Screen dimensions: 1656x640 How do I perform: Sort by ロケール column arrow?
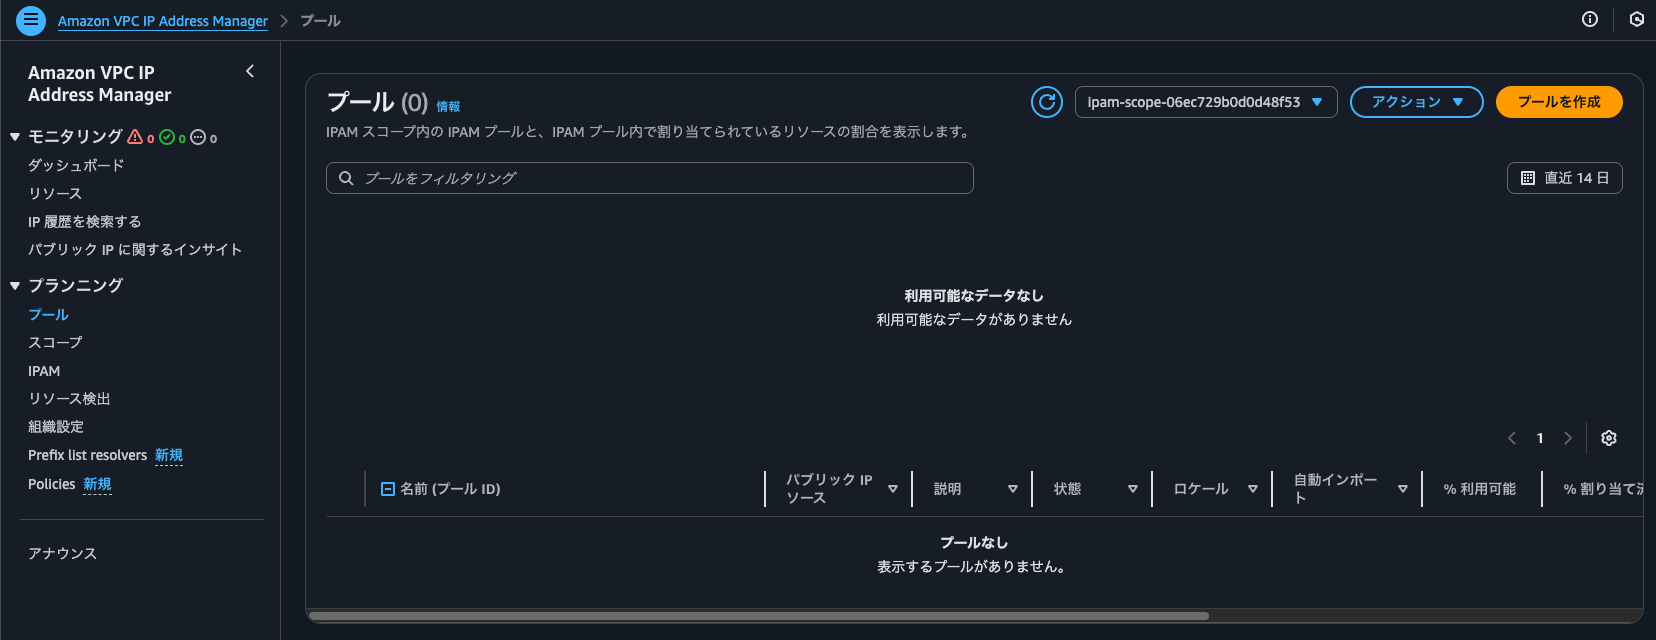coord(1253,489)
